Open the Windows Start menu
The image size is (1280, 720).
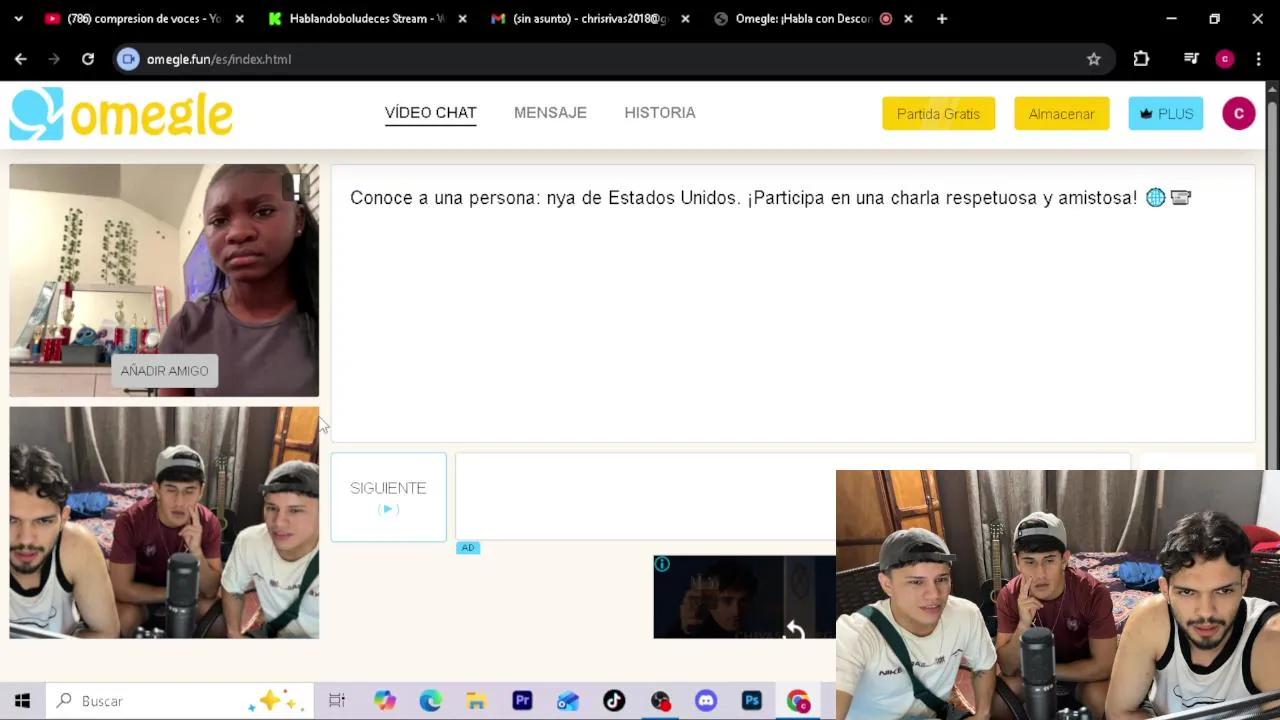pos(22,701)
